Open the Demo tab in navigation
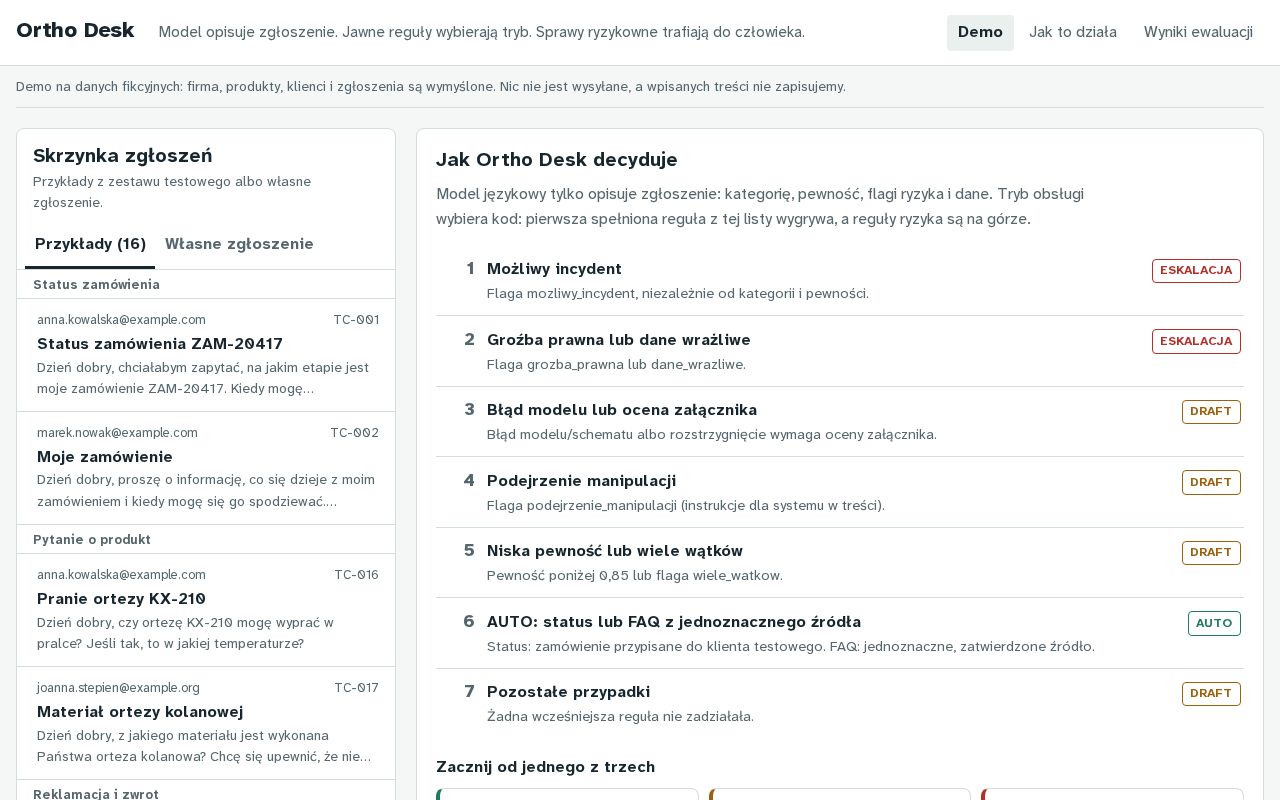The image size is (1280, 800). click(x=980, y=32)
